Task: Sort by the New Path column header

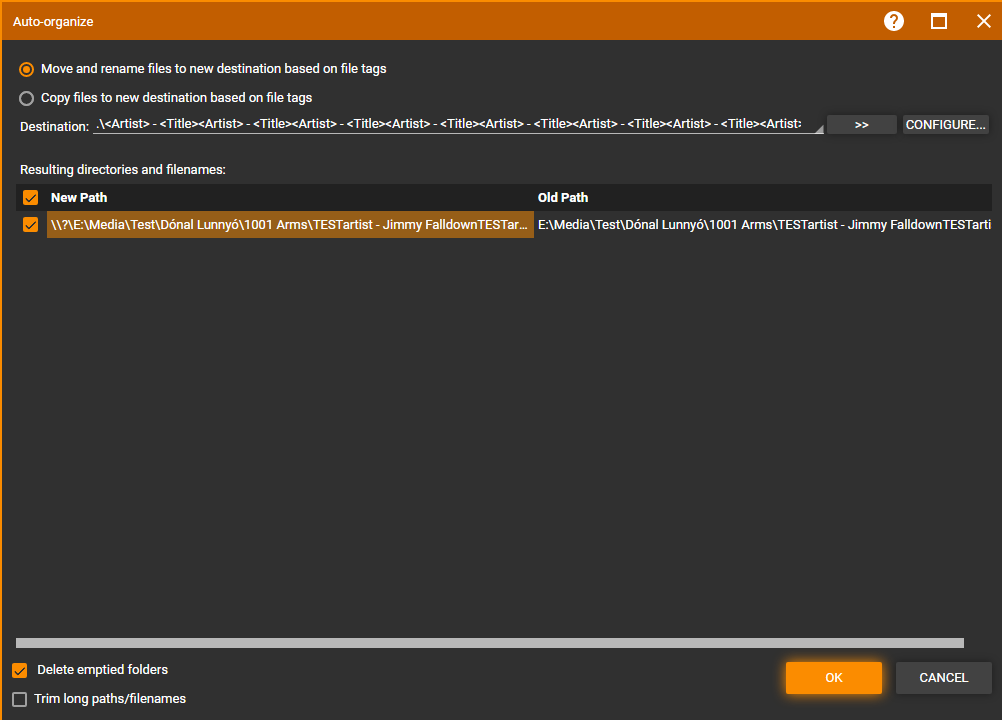Action: click(290, 198)
